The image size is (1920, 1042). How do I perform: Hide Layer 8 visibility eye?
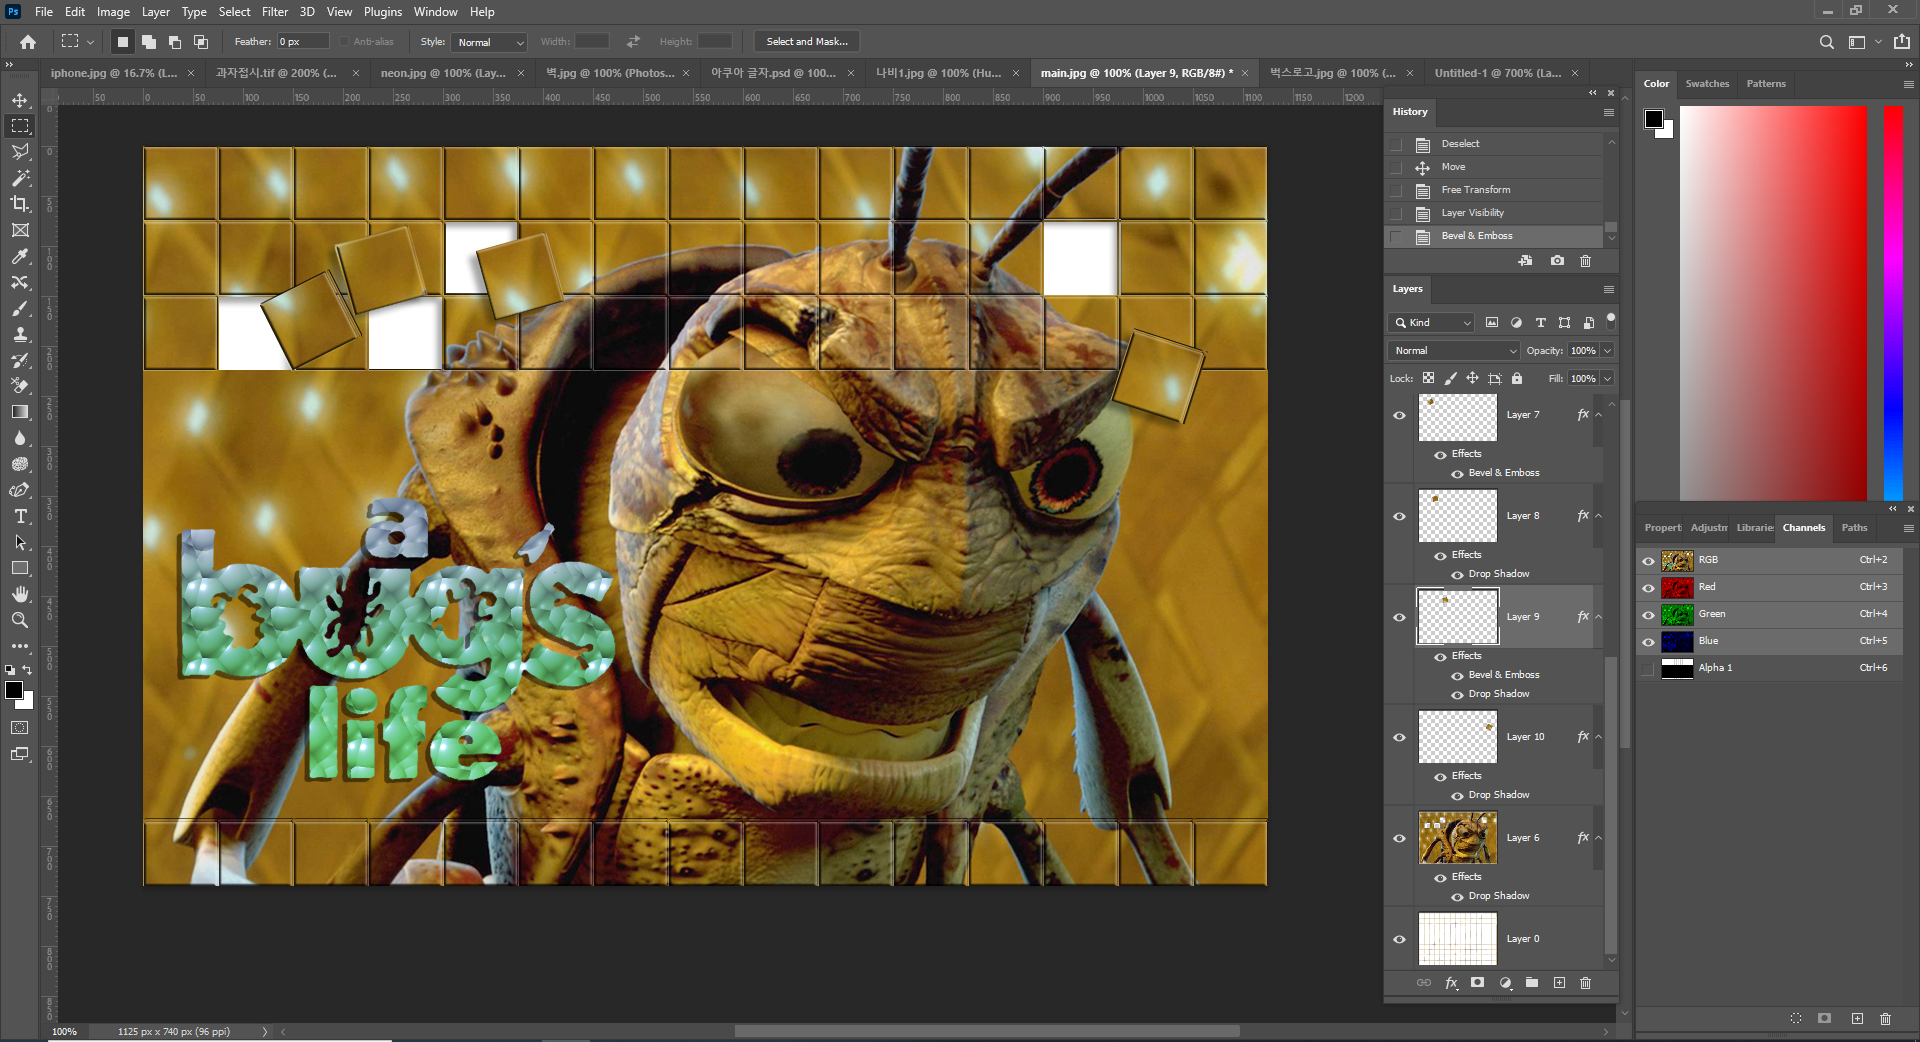point(1399,517)
